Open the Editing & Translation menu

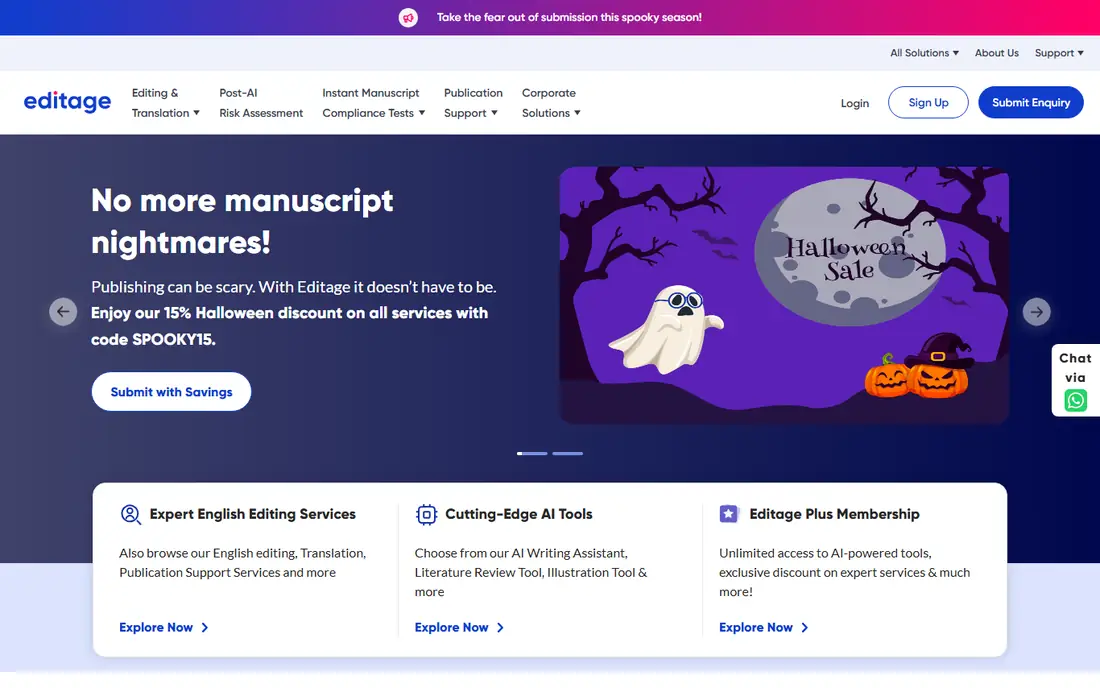[166, 102]
